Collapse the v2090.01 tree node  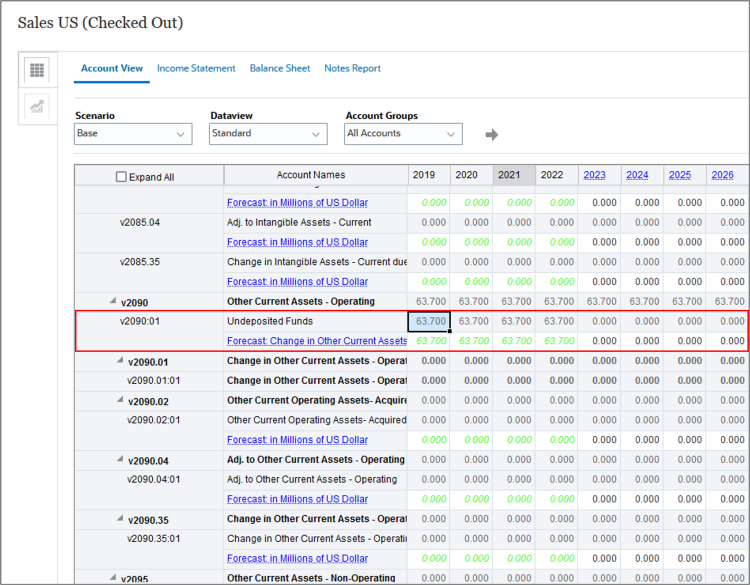118,361
